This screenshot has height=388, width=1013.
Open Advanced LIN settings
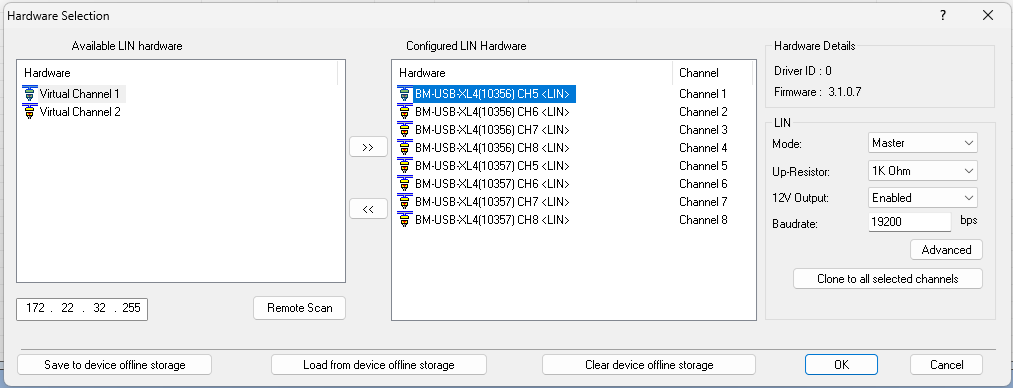pyautogui.click(x=946, y=250)
